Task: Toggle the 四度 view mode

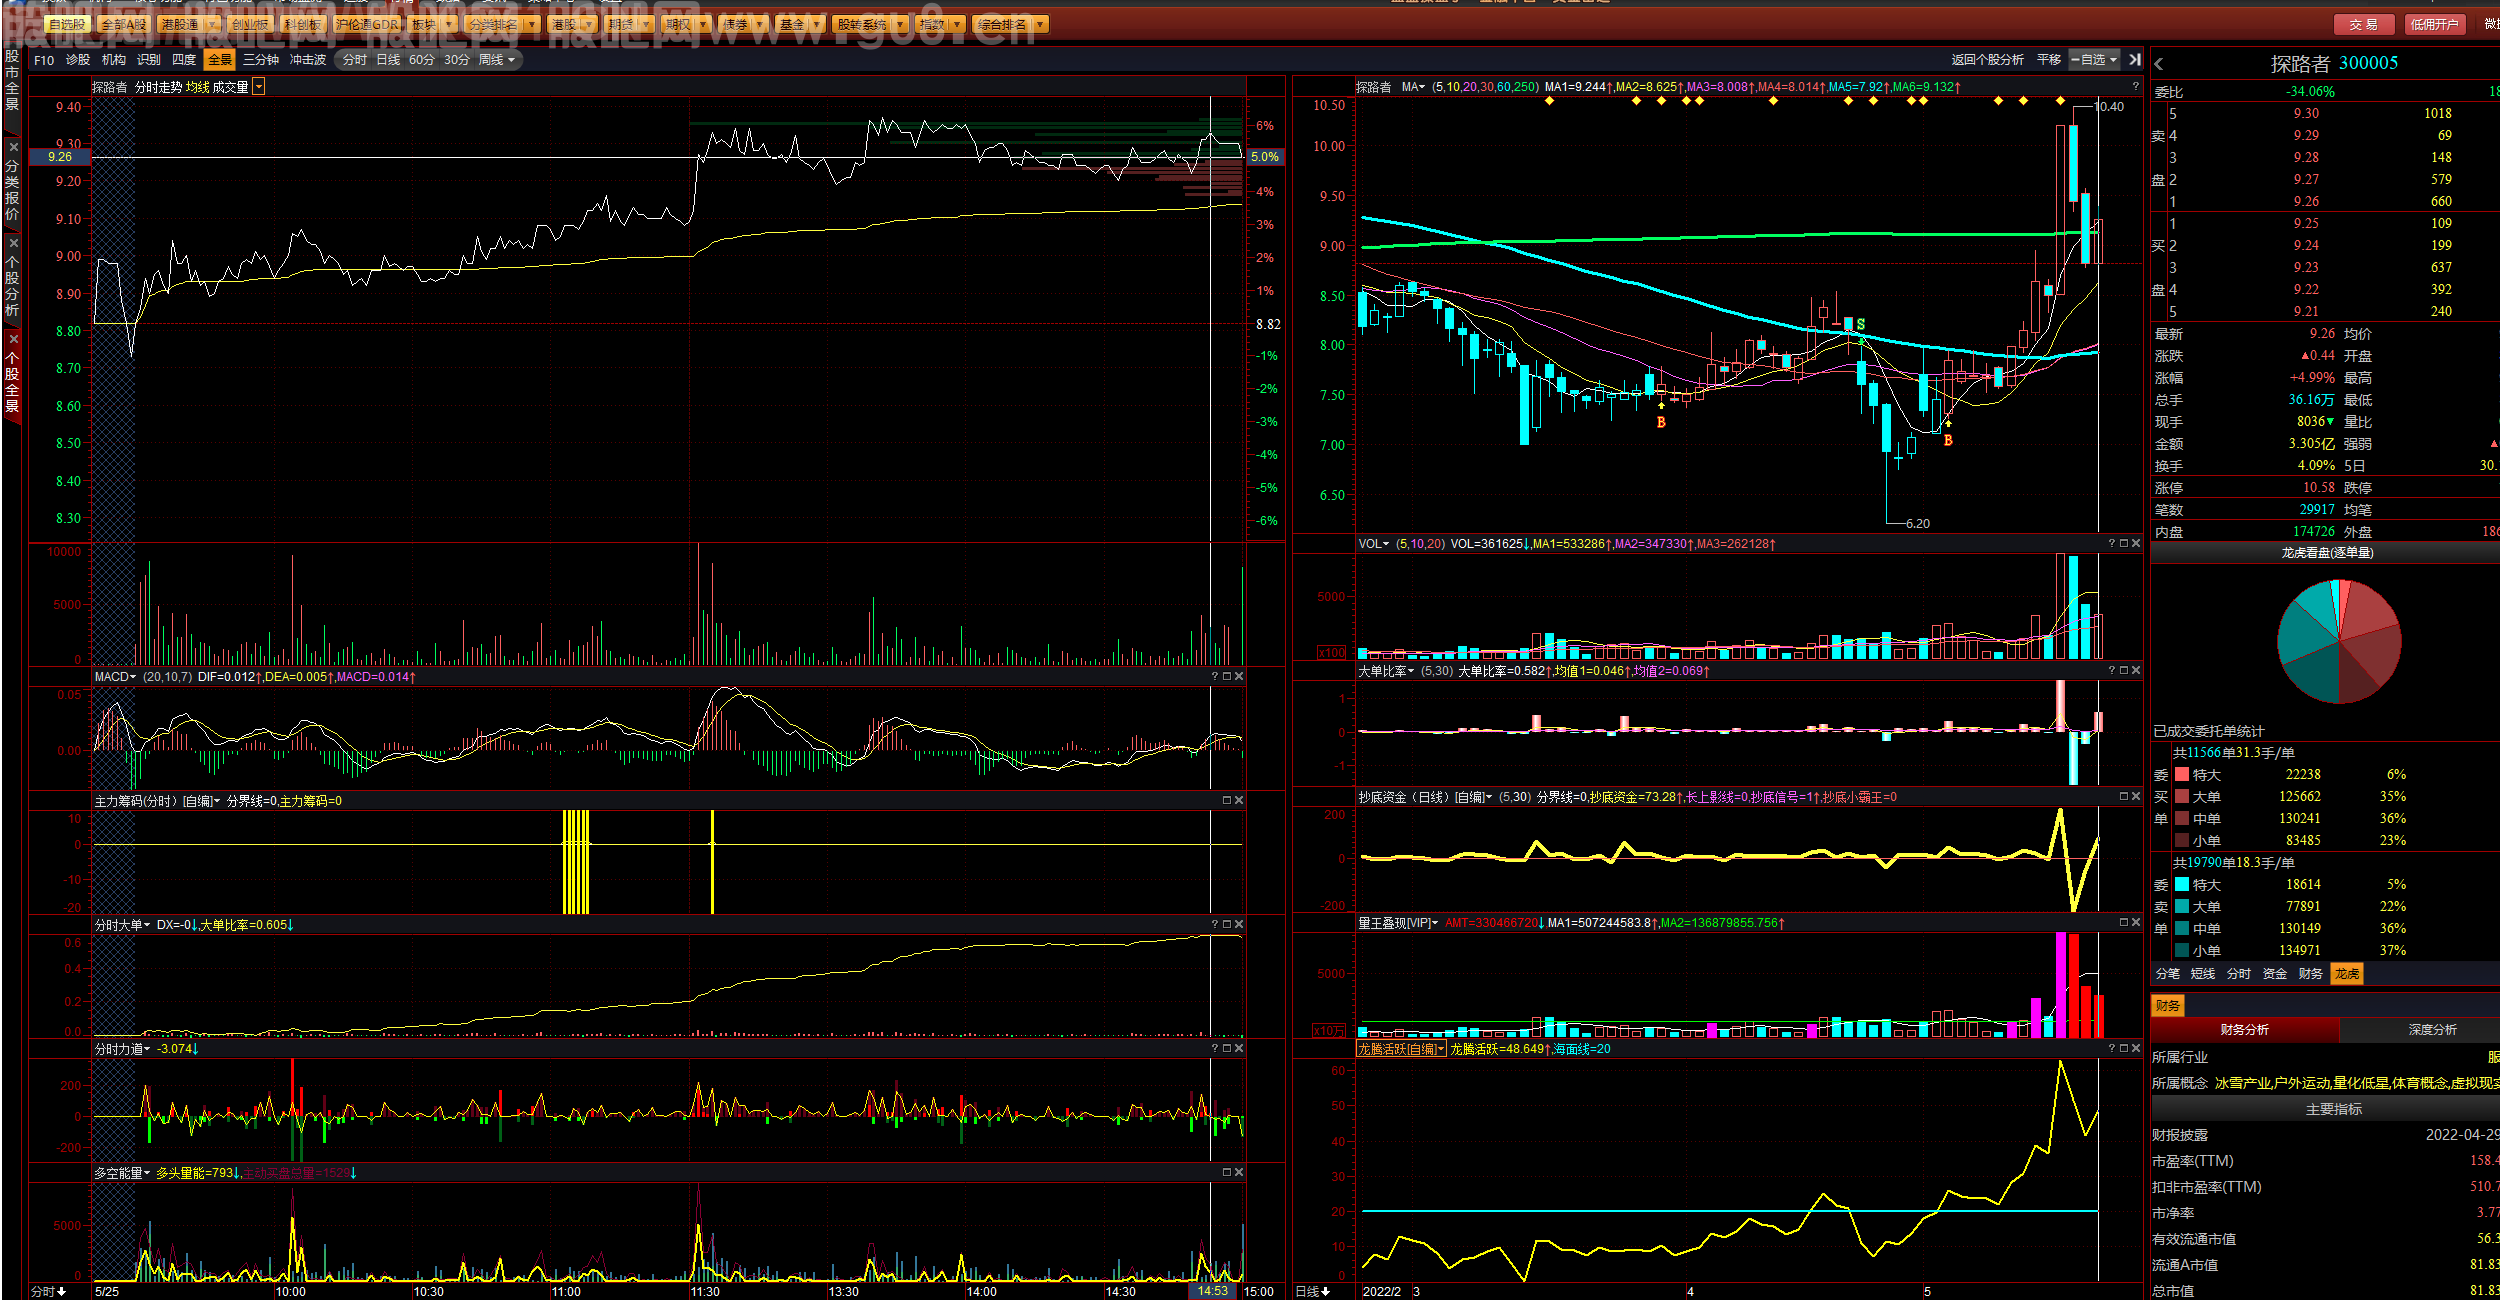Action: tap(184, 60)
